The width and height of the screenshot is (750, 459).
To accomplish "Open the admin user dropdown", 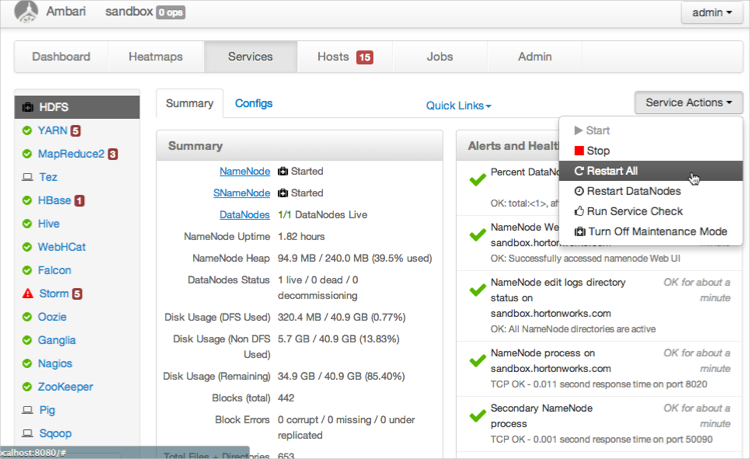I will (x=711, y=14).
